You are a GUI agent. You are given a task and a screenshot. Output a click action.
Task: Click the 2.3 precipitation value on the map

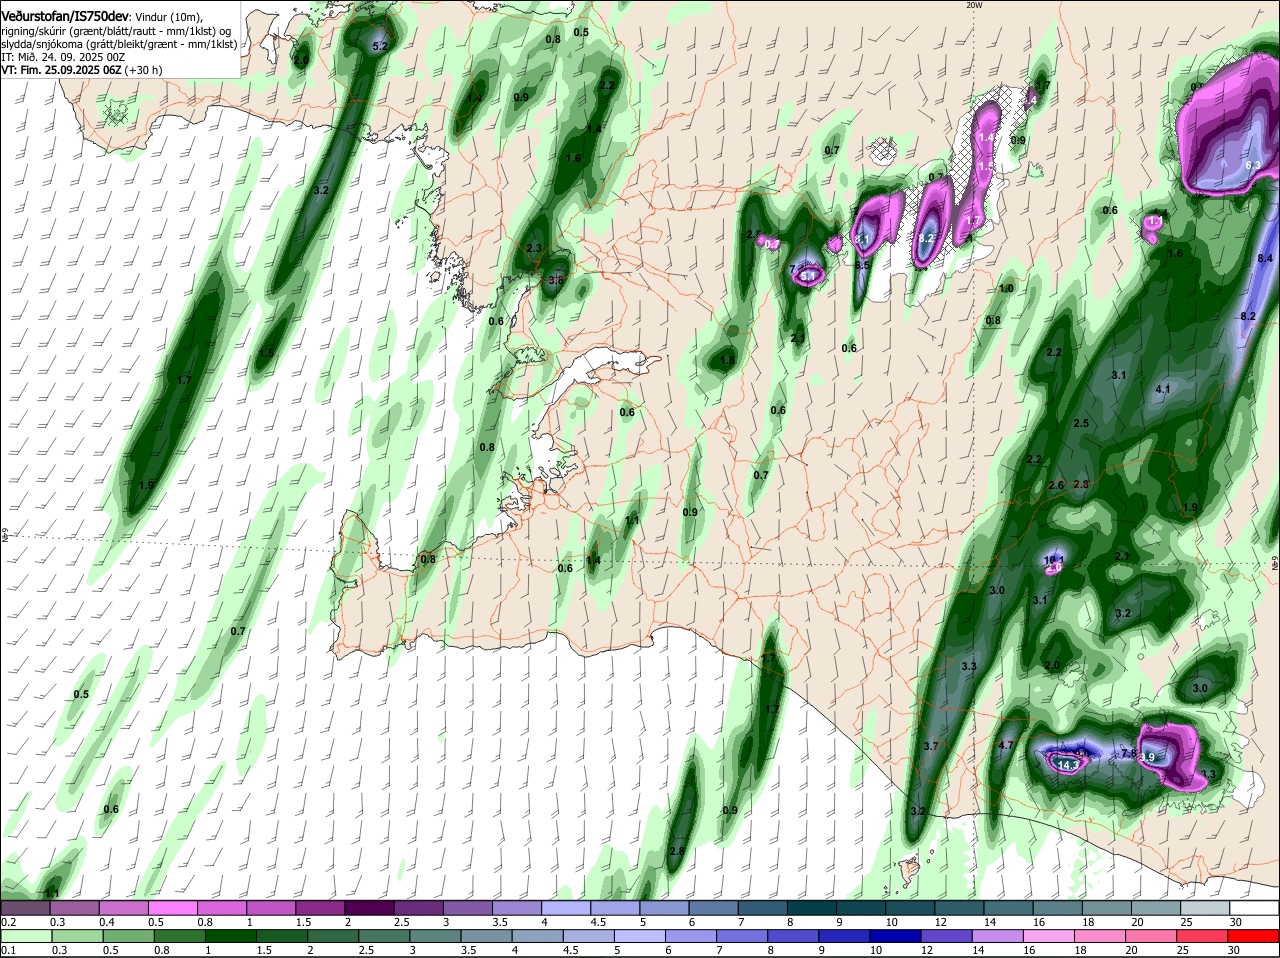534,248
